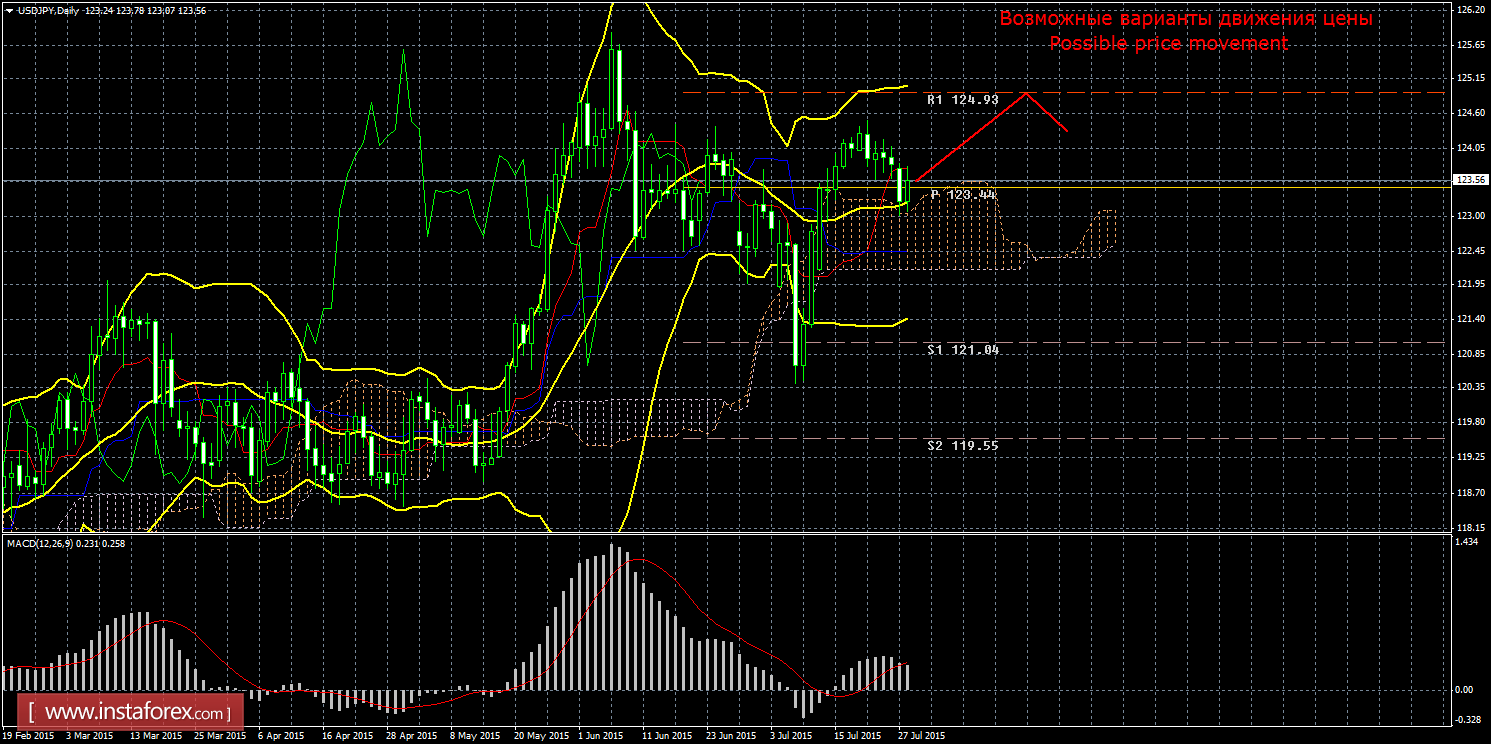Click the 3 Jul 2015 date label
The height and width of the screenshot is (744, 1491).
pos(793,735)
